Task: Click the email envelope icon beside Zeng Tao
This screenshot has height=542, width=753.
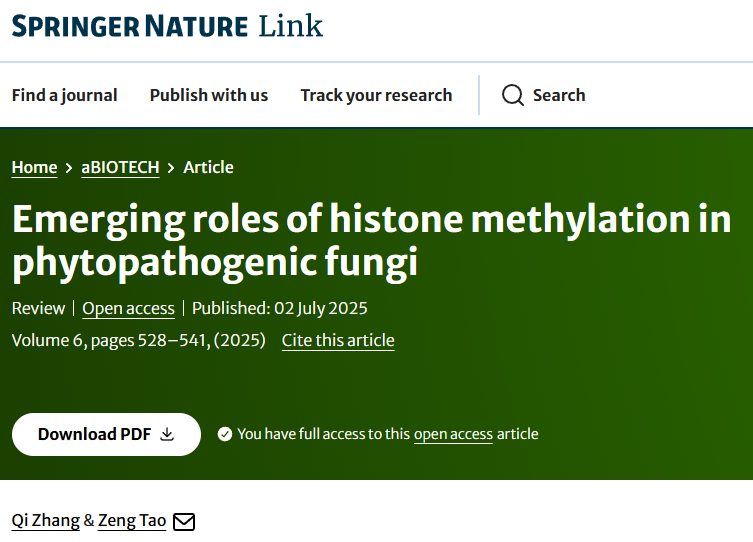Action: [x=184, y=521]
